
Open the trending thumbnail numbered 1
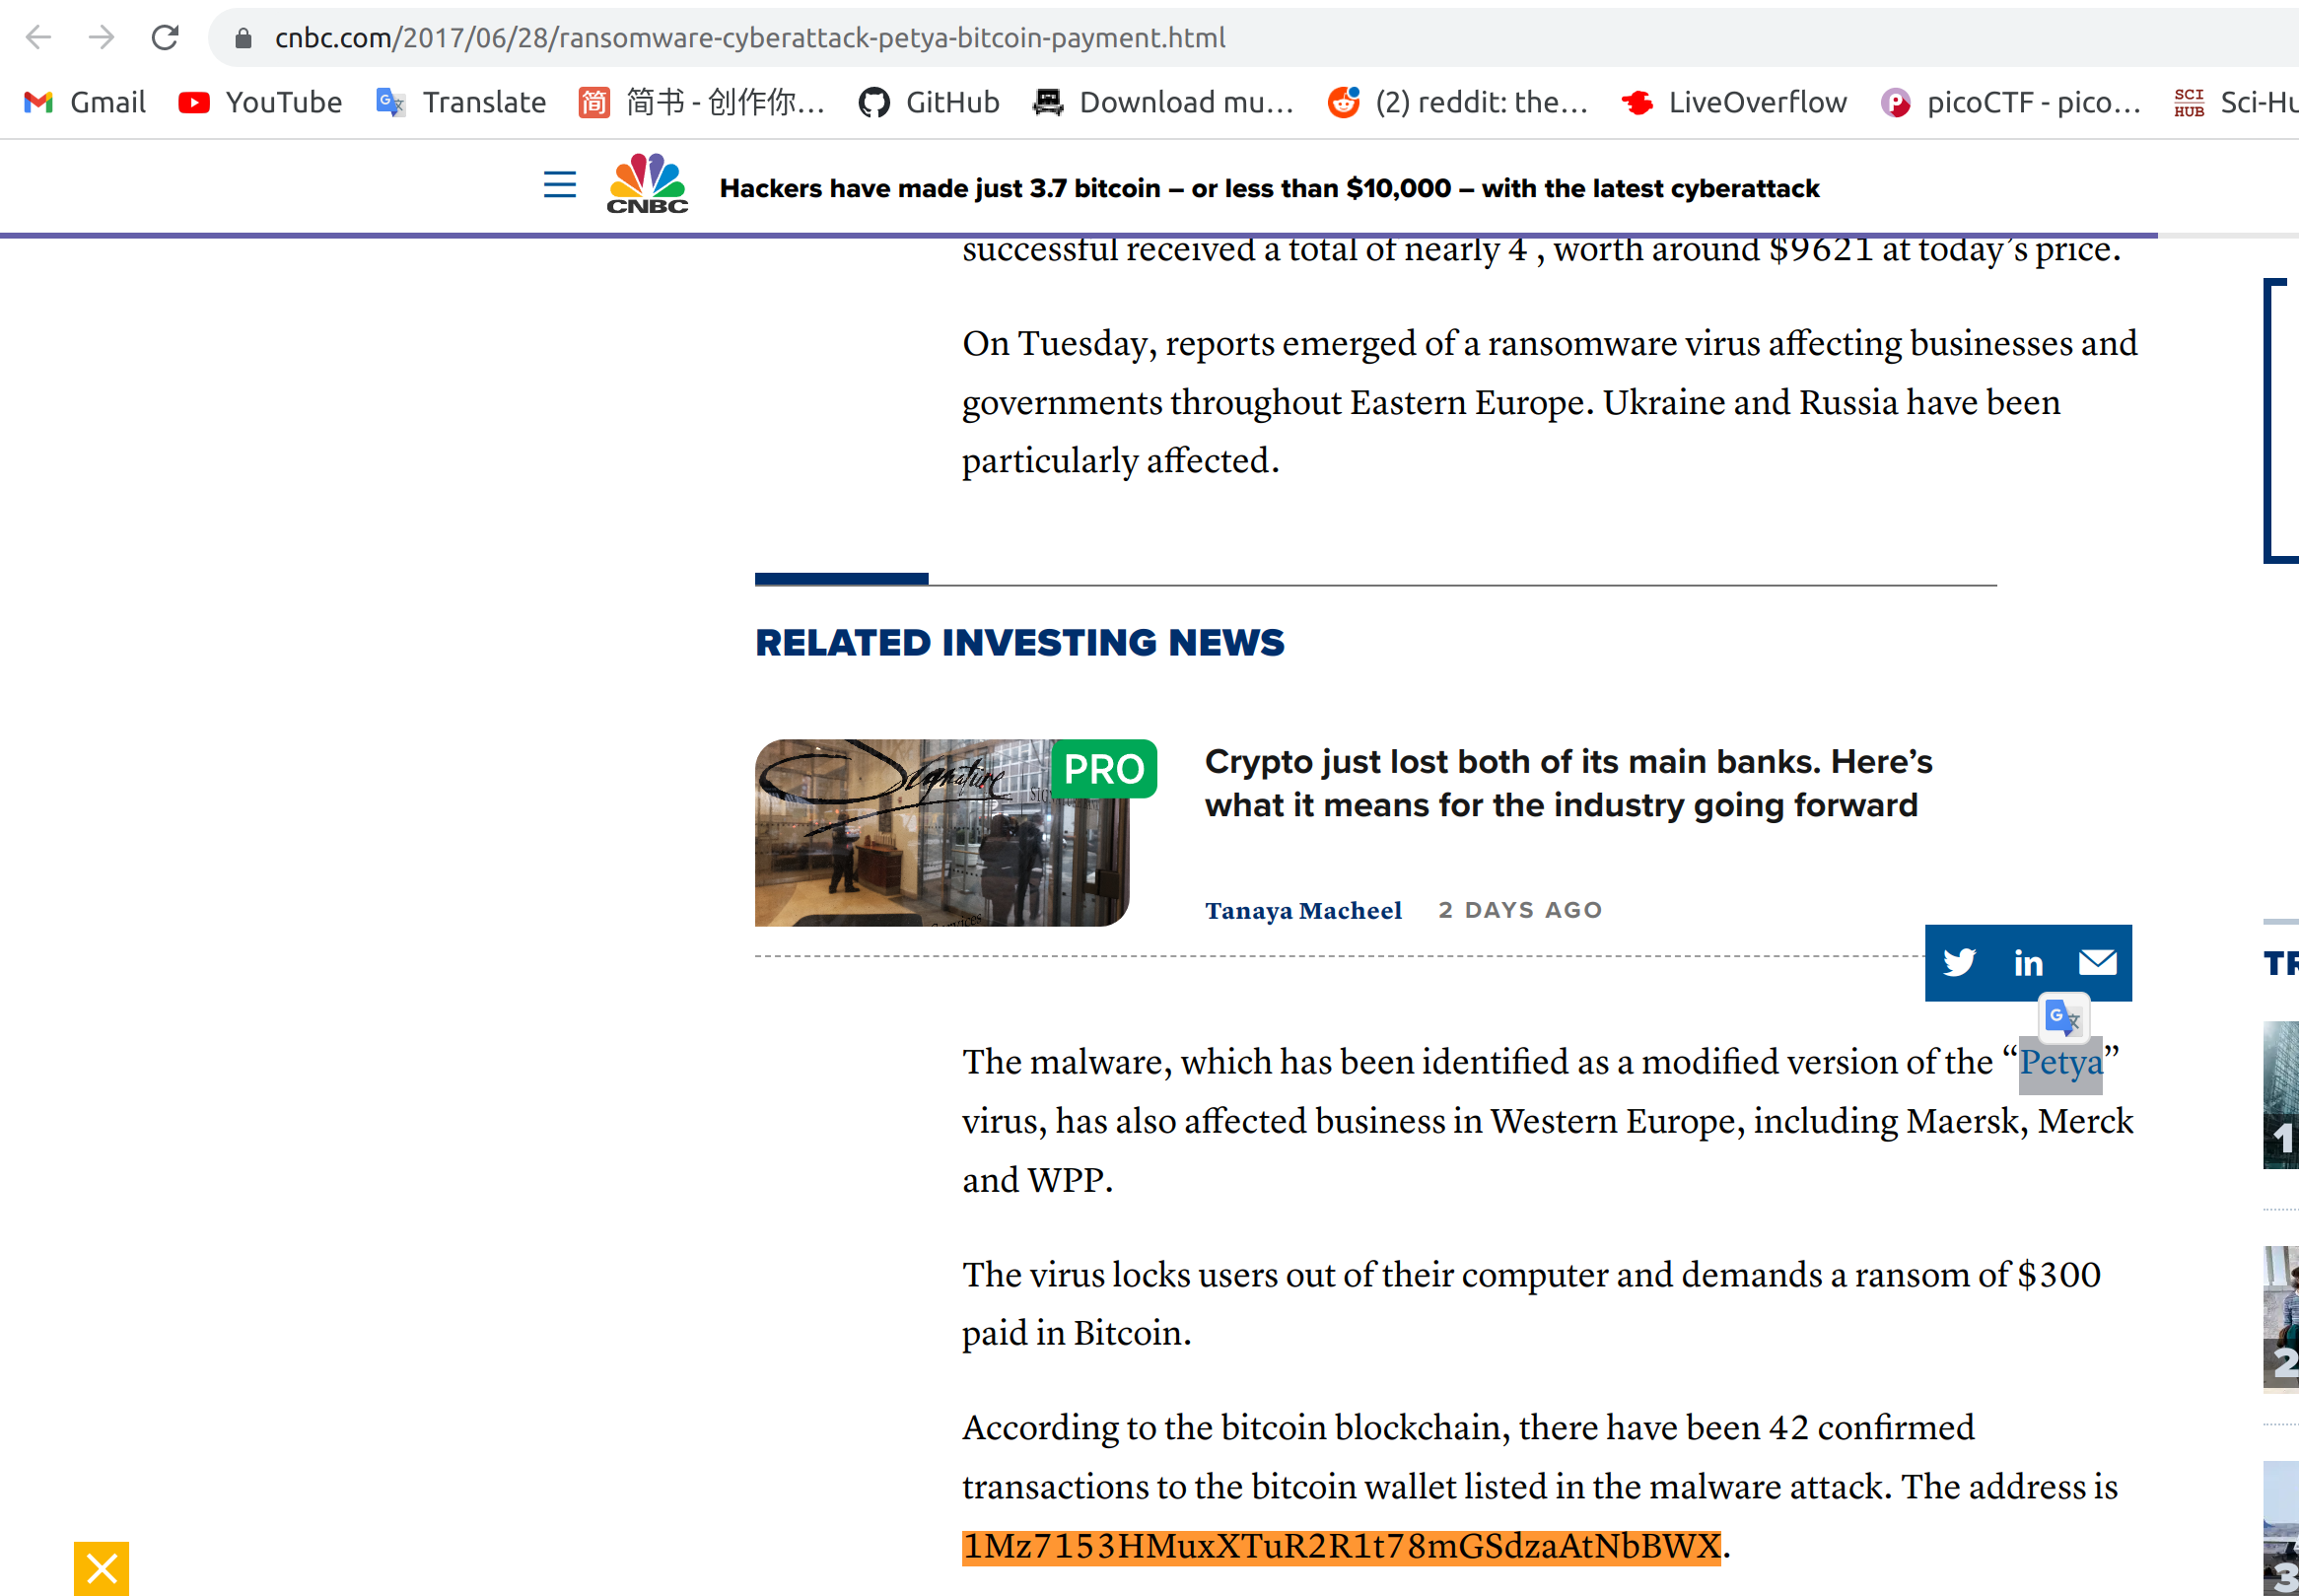pyautogui.click(x=2281, y=1095)
